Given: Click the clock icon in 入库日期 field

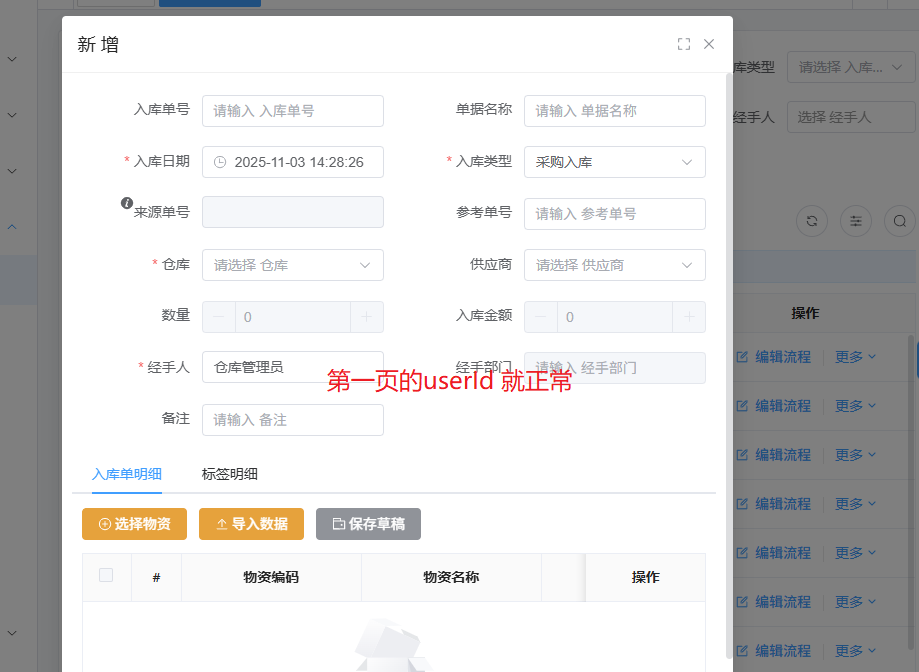Looking at the screenshot, I should click(x=220, y=162).
